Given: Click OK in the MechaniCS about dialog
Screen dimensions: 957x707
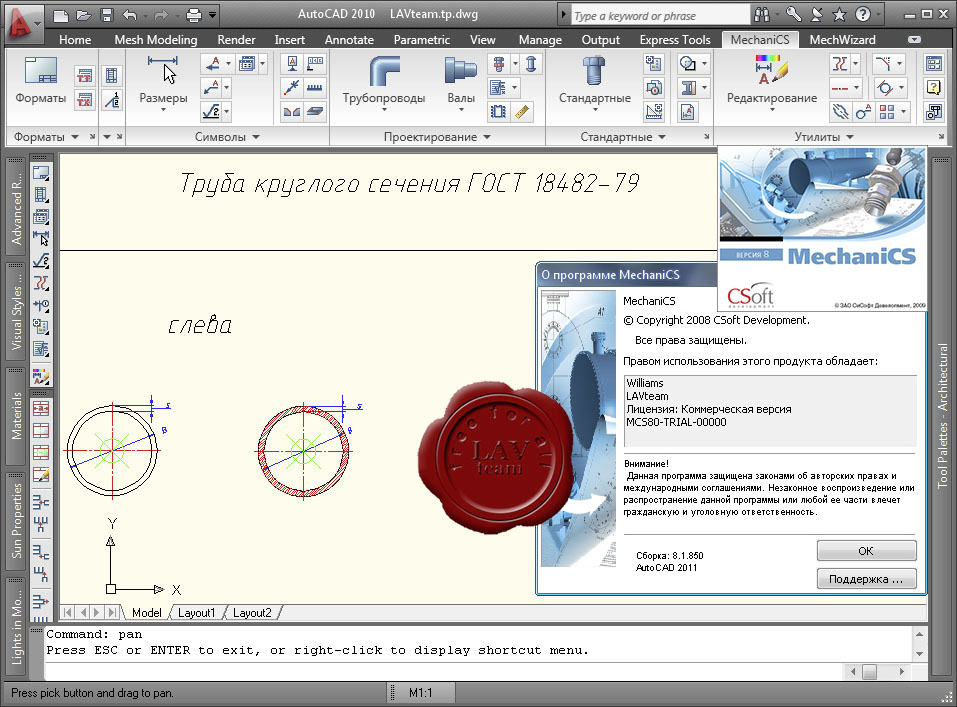Looking at the screenshot, I should tap(866, 551).
